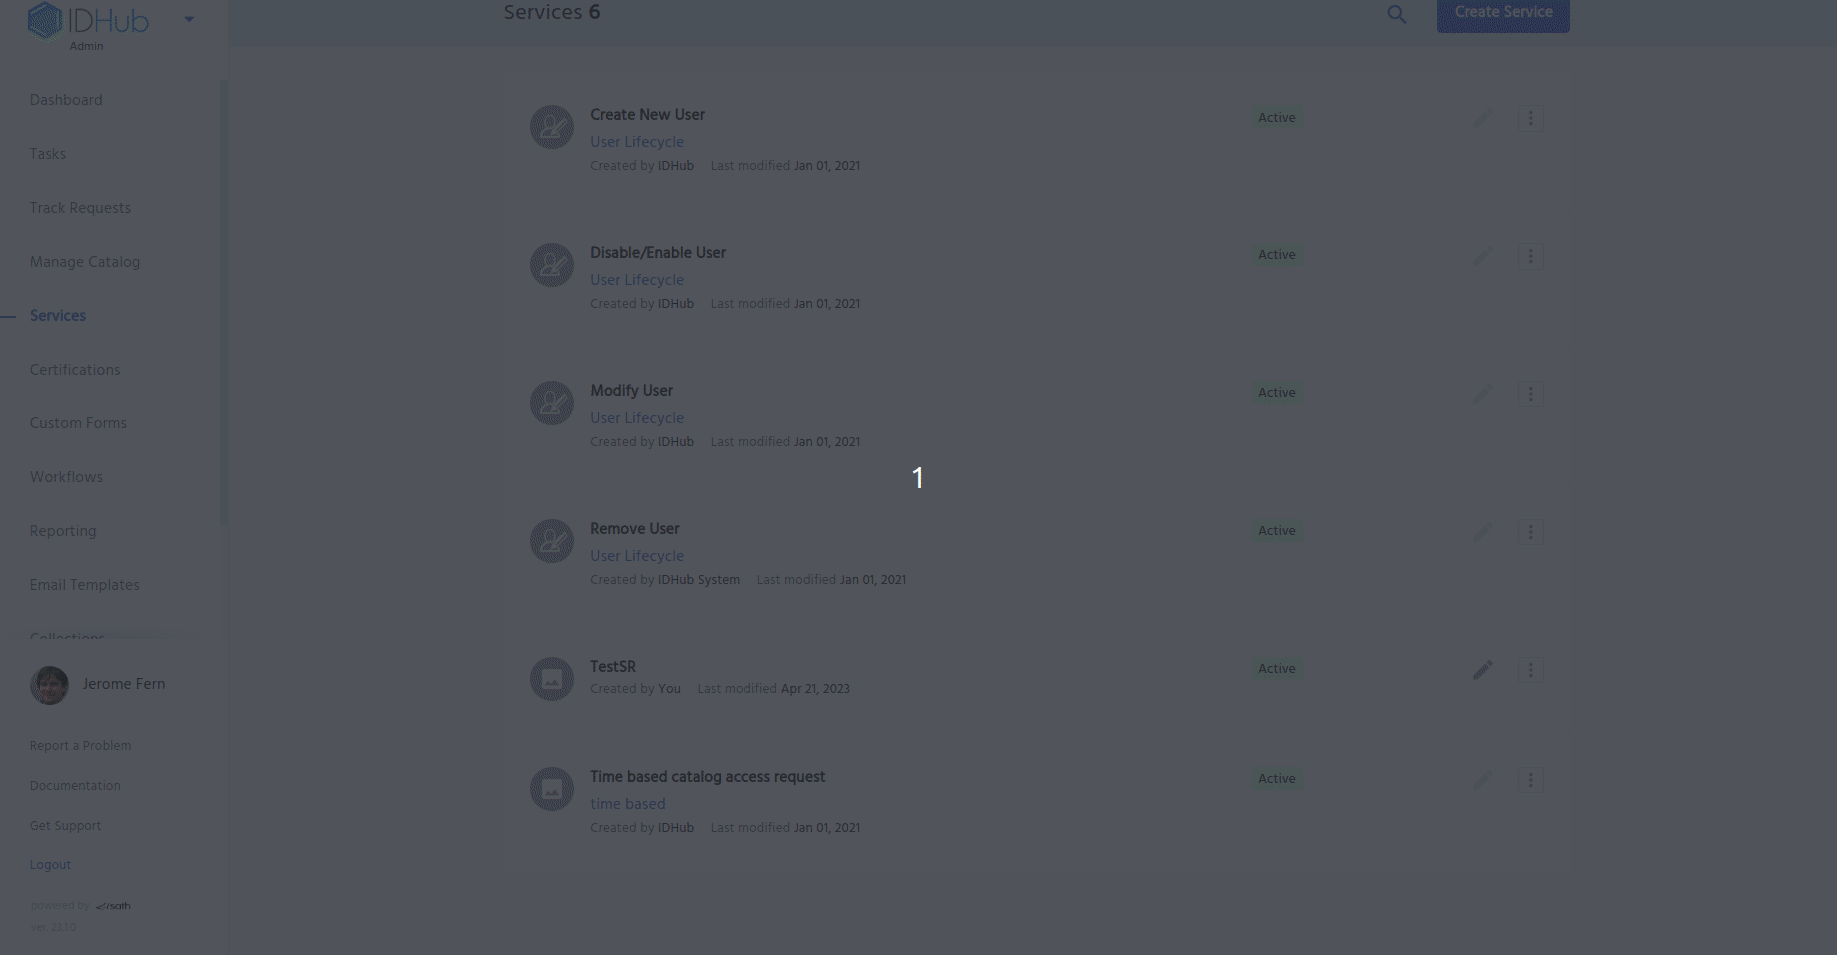Screen dimensions: 1837x955
Task: Open Workflows from the sidebar
Action: pos(66,477)
